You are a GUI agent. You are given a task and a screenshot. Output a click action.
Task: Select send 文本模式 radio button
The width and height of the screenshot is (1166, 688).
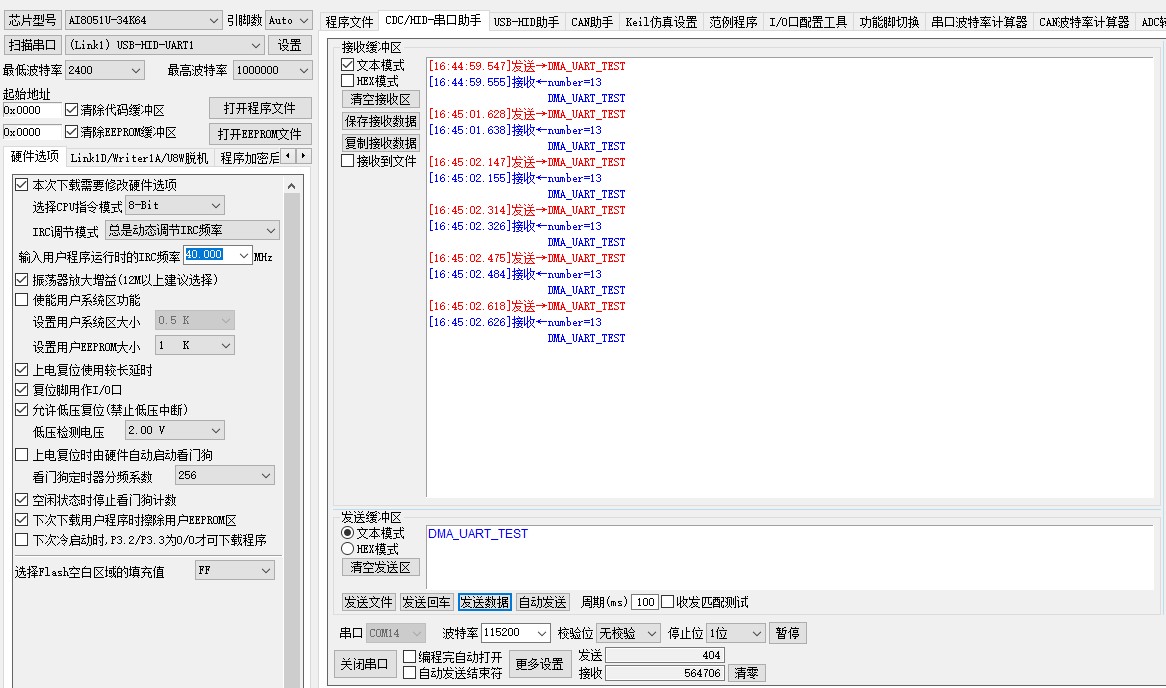(347, 533)
